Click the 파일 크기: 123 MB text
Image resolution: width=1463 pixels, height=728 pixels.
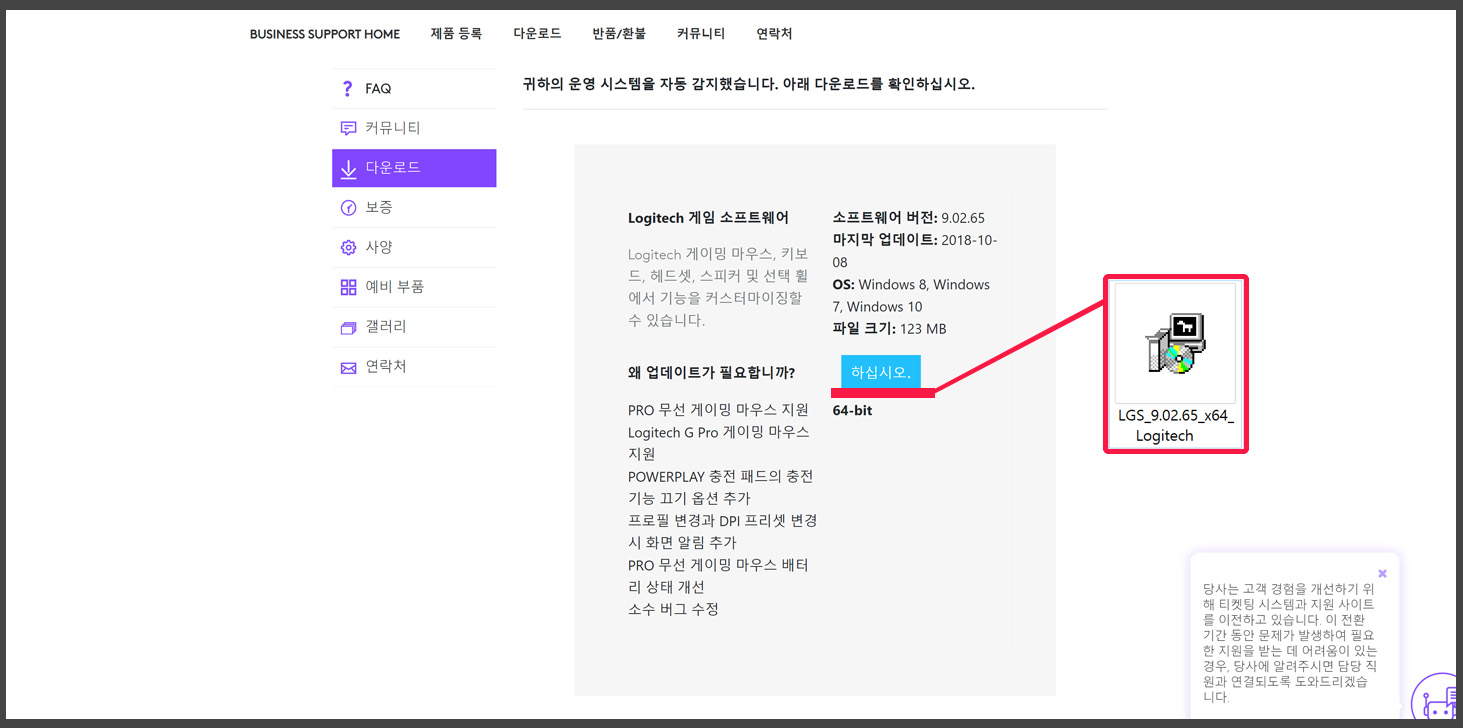pos(890,329)
